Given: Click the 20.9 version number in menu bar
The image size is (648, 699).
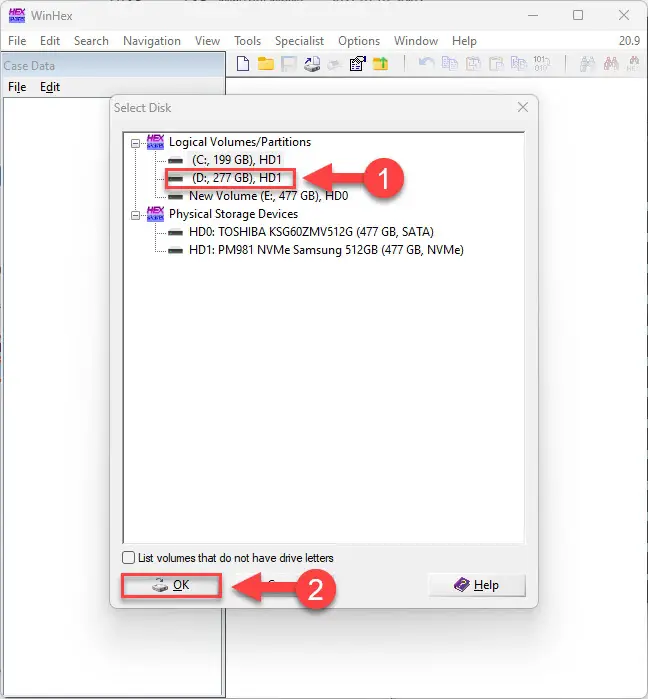Looking at the screenshot, I should (629, 41).
